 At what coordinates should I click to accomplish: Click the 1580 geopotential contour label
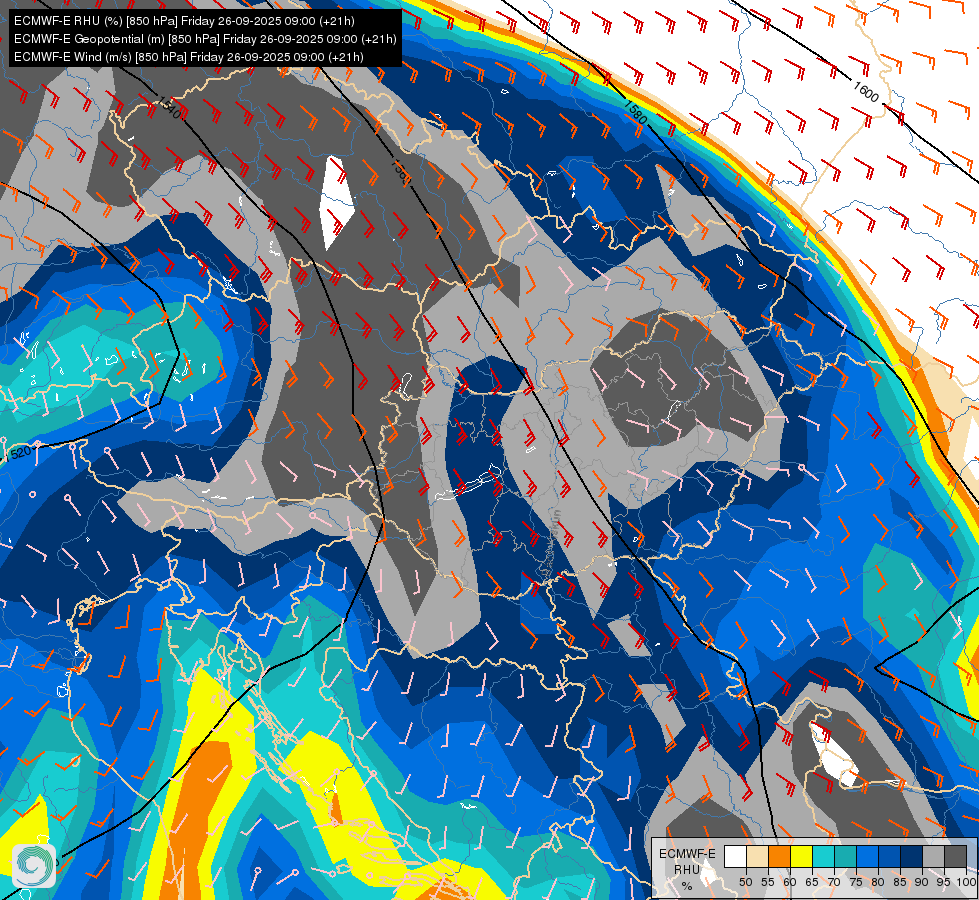[636, 113]
